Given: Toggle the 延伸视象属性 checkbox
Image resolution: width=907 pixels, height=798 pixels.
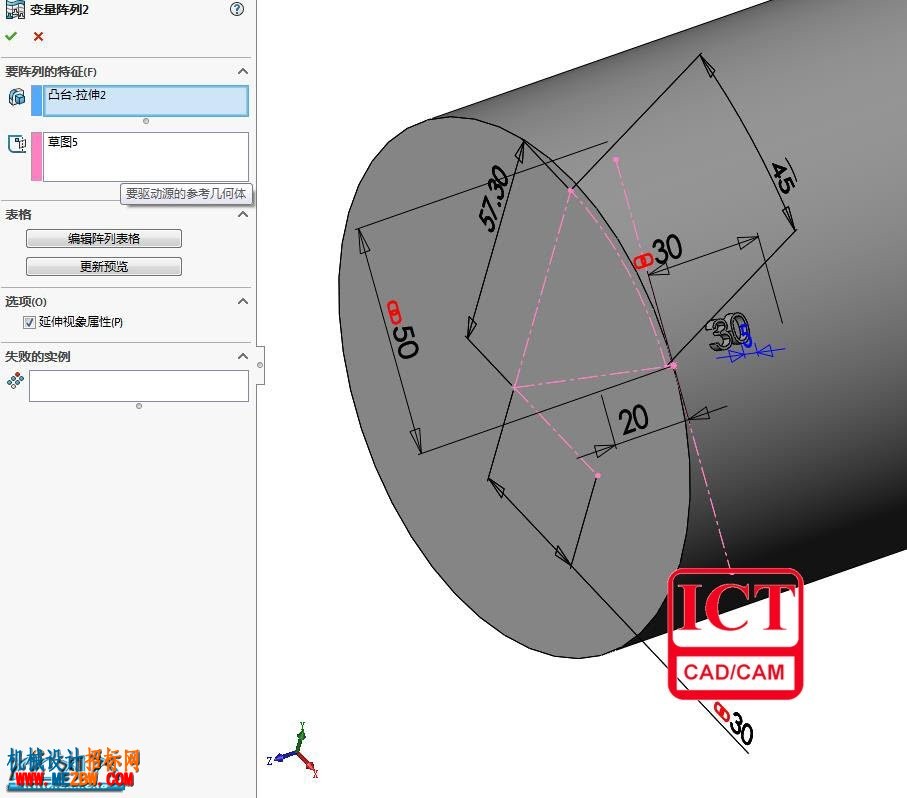Looking at the screenshot, I should (x=29, y=322).
